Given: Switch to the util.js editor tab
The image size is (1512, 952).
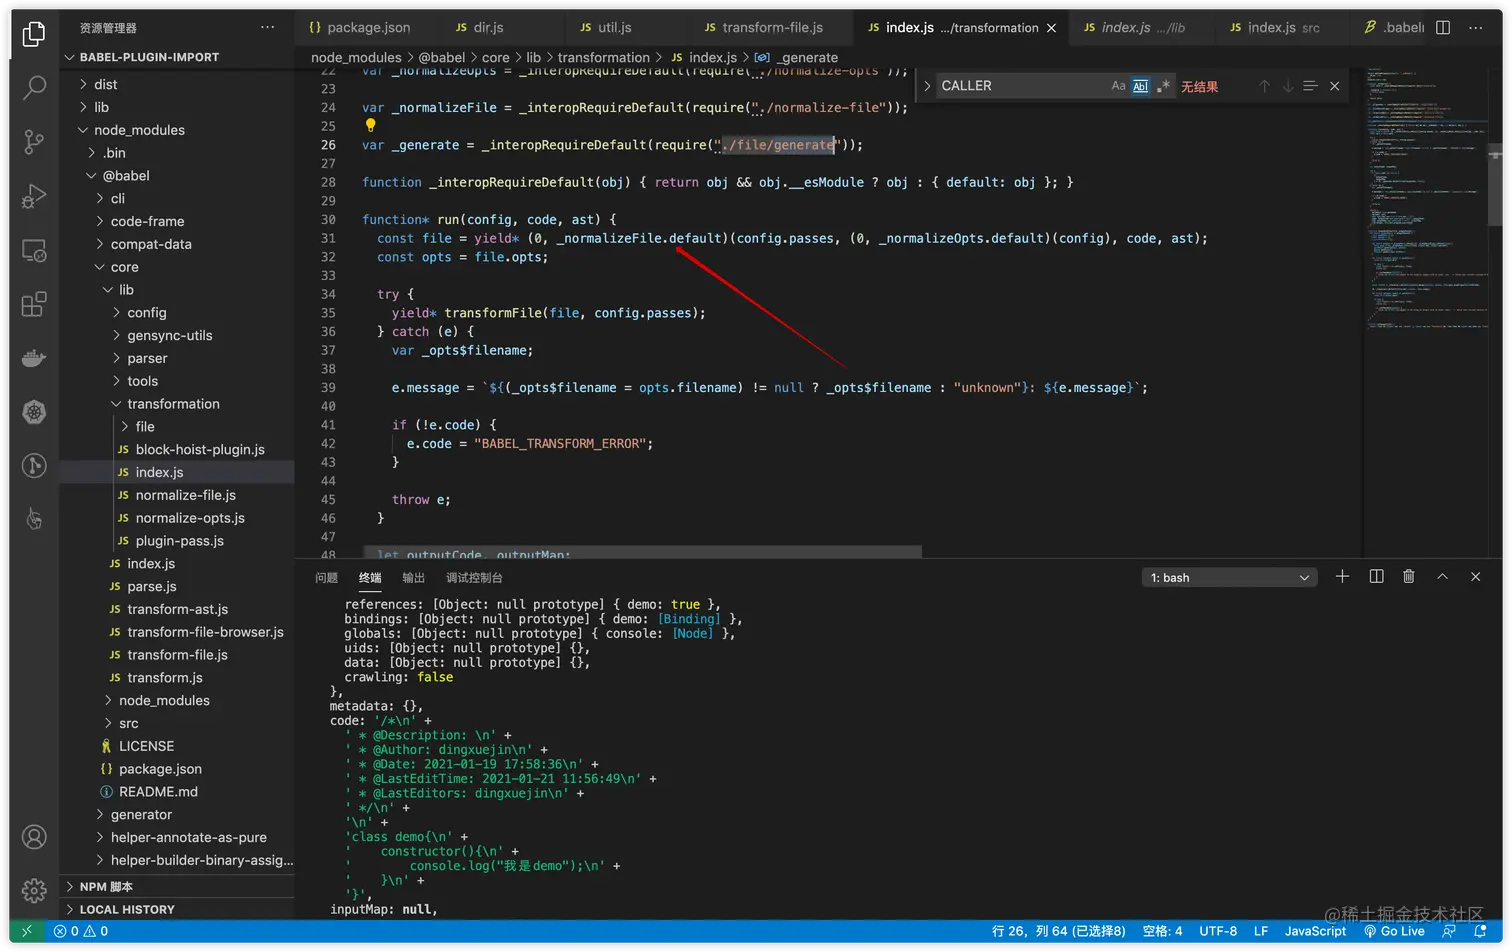Looking at the screenshot, I should click(614, 28).
